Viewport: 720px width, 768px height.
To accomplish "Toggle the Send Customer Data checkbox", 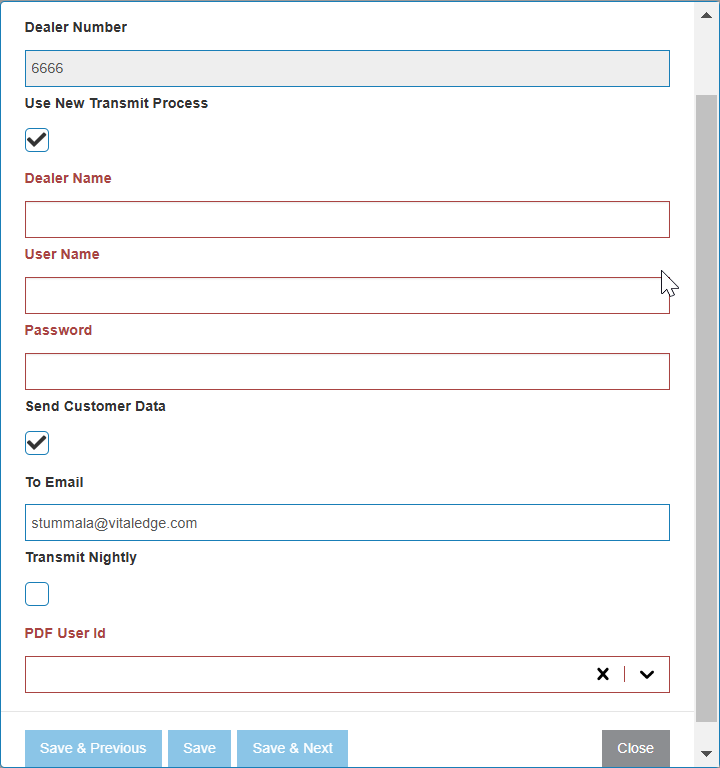I will (x=37, y=443).
